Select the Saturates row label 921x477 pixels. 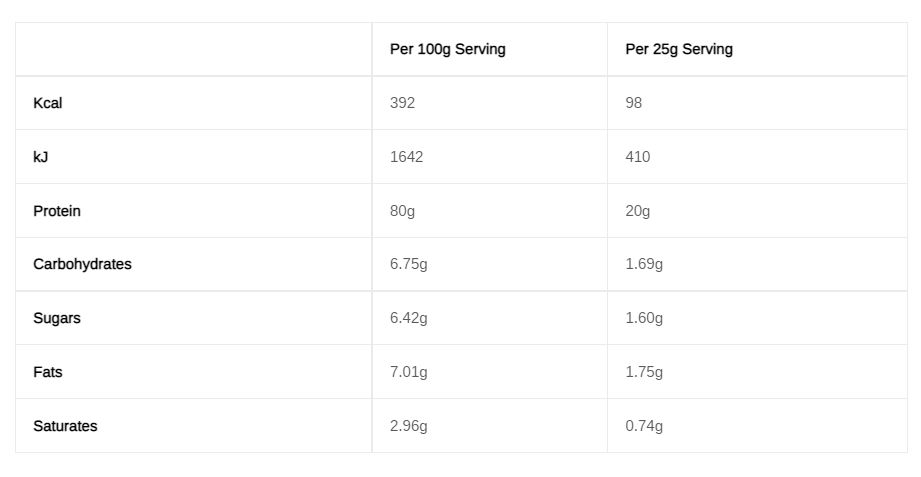click(x=65, y=426)
